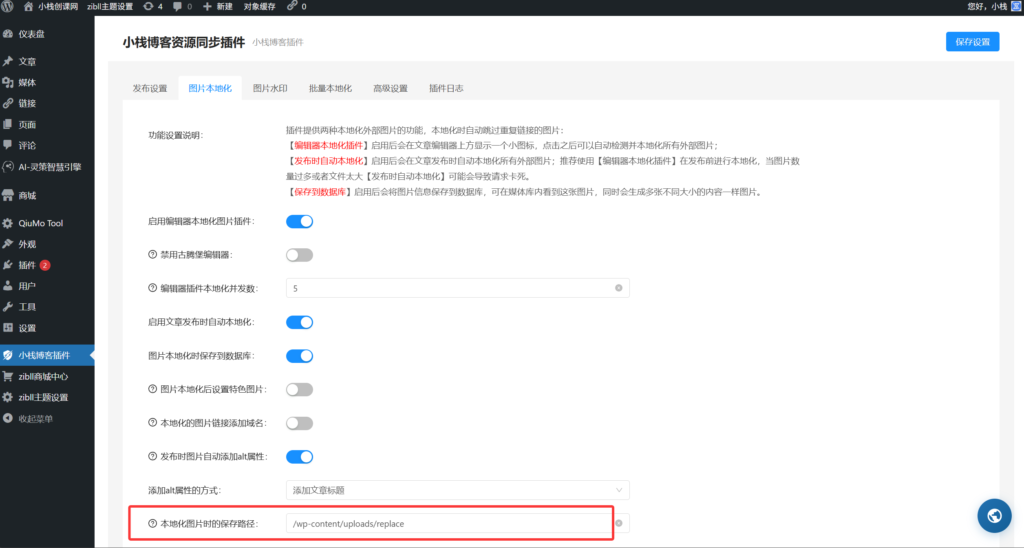
Task: Open the 插件日志 tab
Action: [x=446, y=88]
